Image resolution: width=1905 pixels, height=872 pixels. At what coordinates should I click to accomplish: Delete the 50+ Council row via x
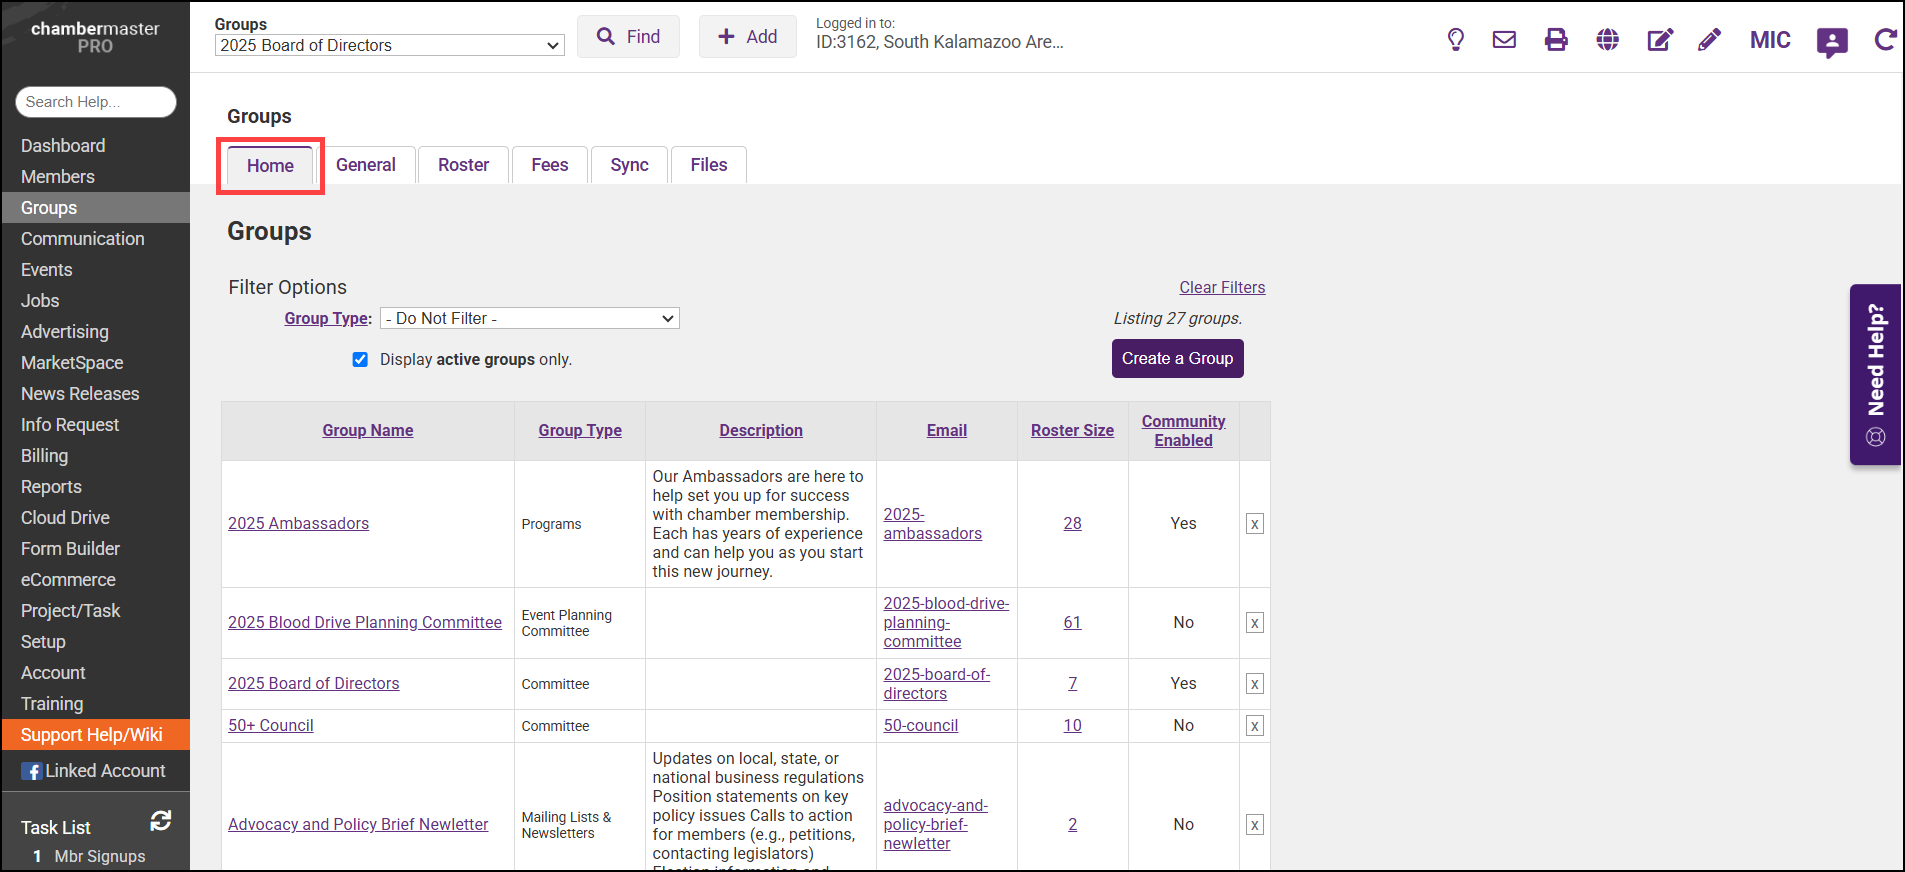pos(1254,726)
